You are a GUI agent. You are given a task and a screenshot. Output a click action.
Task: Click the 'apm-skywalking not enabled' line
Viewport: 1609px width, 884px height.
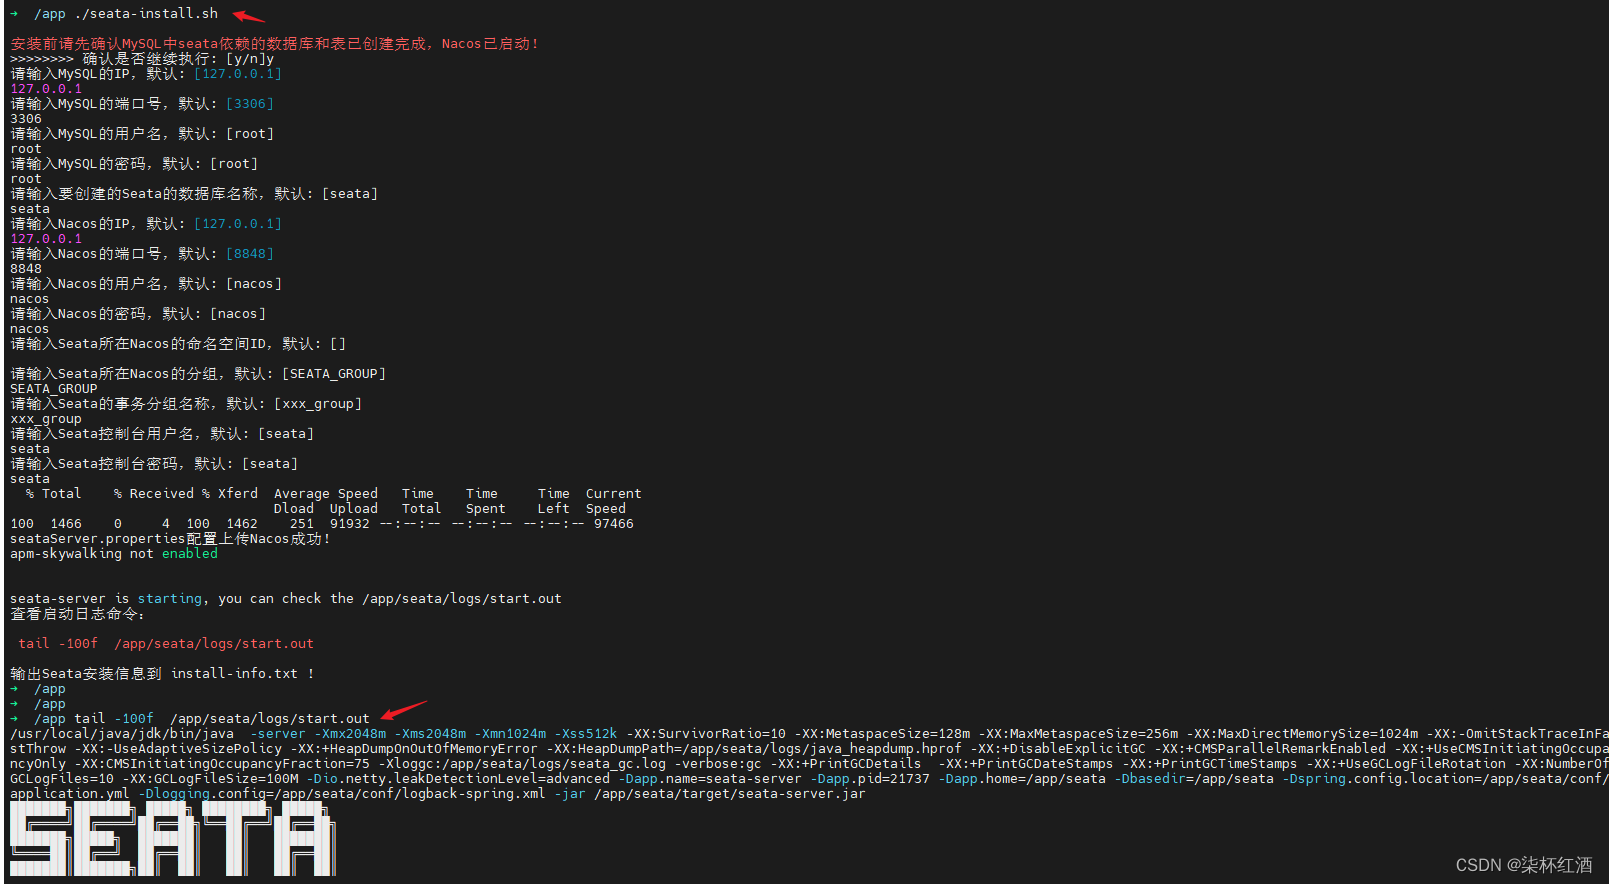point(114,553)
